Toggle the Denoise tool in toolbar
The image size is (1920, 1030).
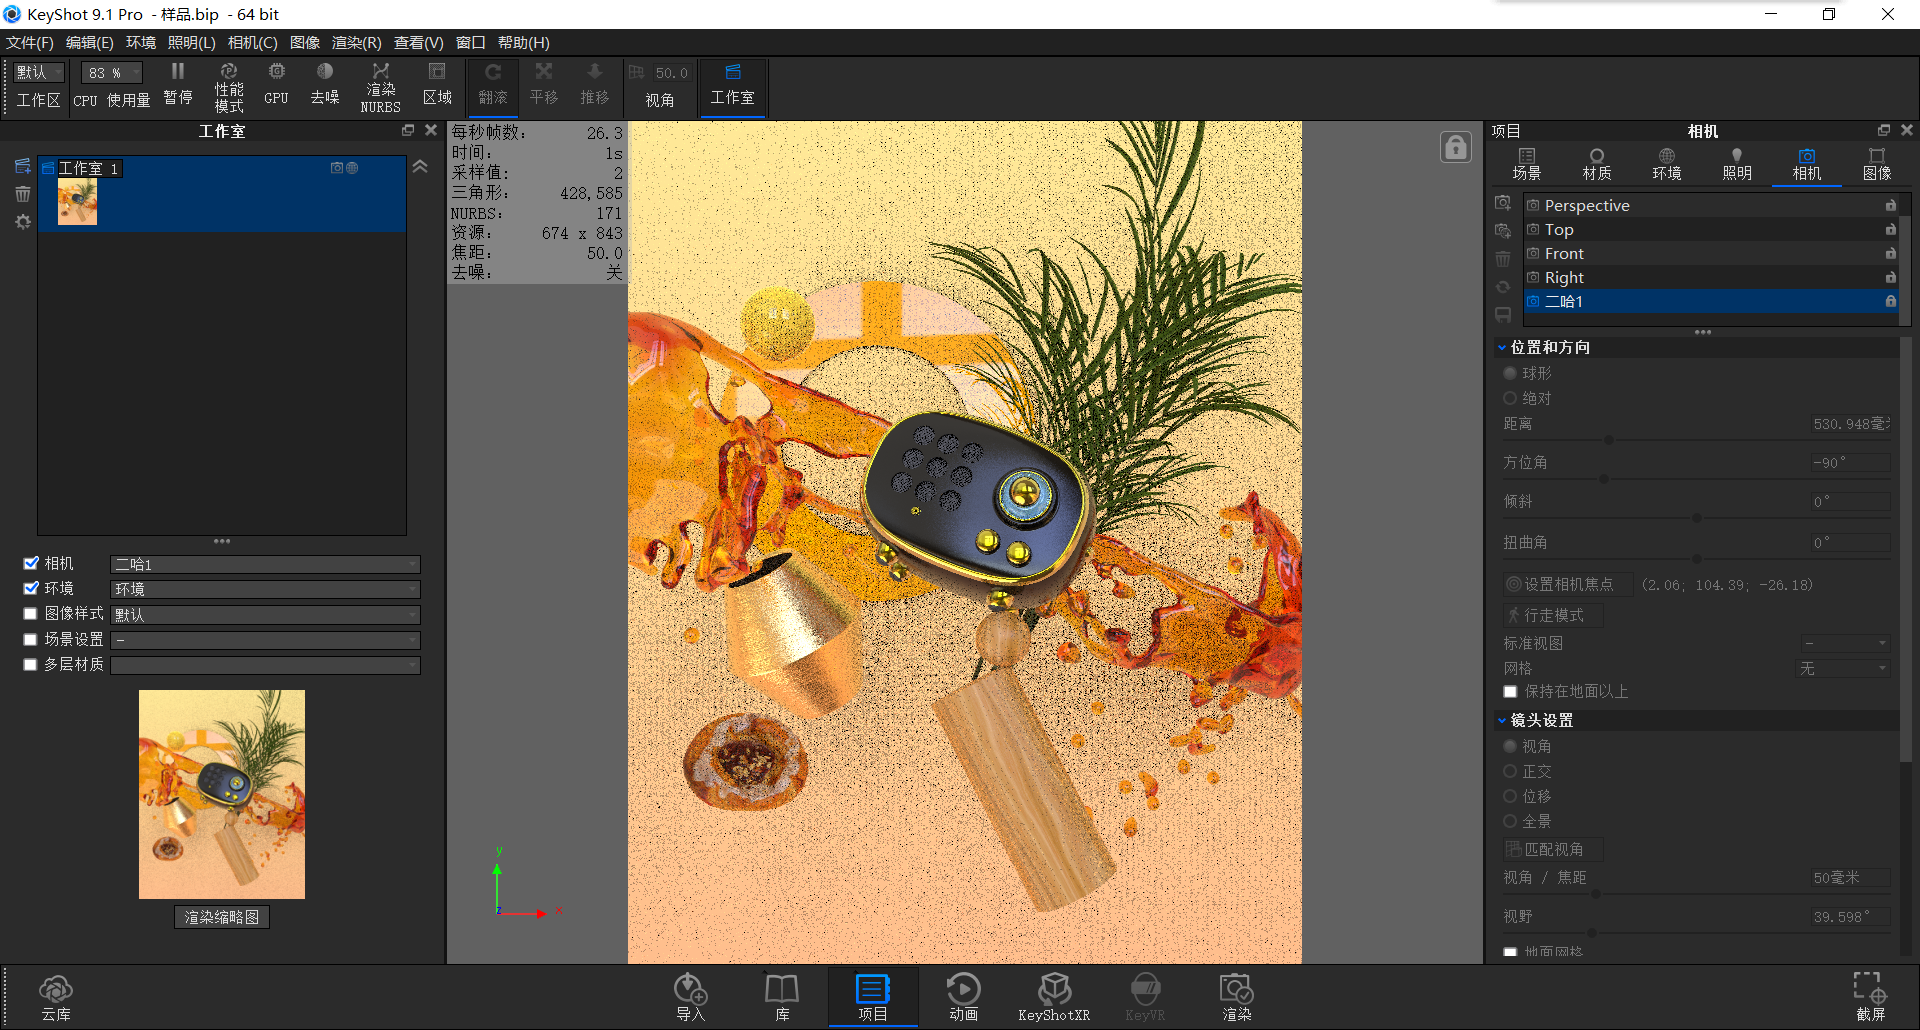click(324, 83)
